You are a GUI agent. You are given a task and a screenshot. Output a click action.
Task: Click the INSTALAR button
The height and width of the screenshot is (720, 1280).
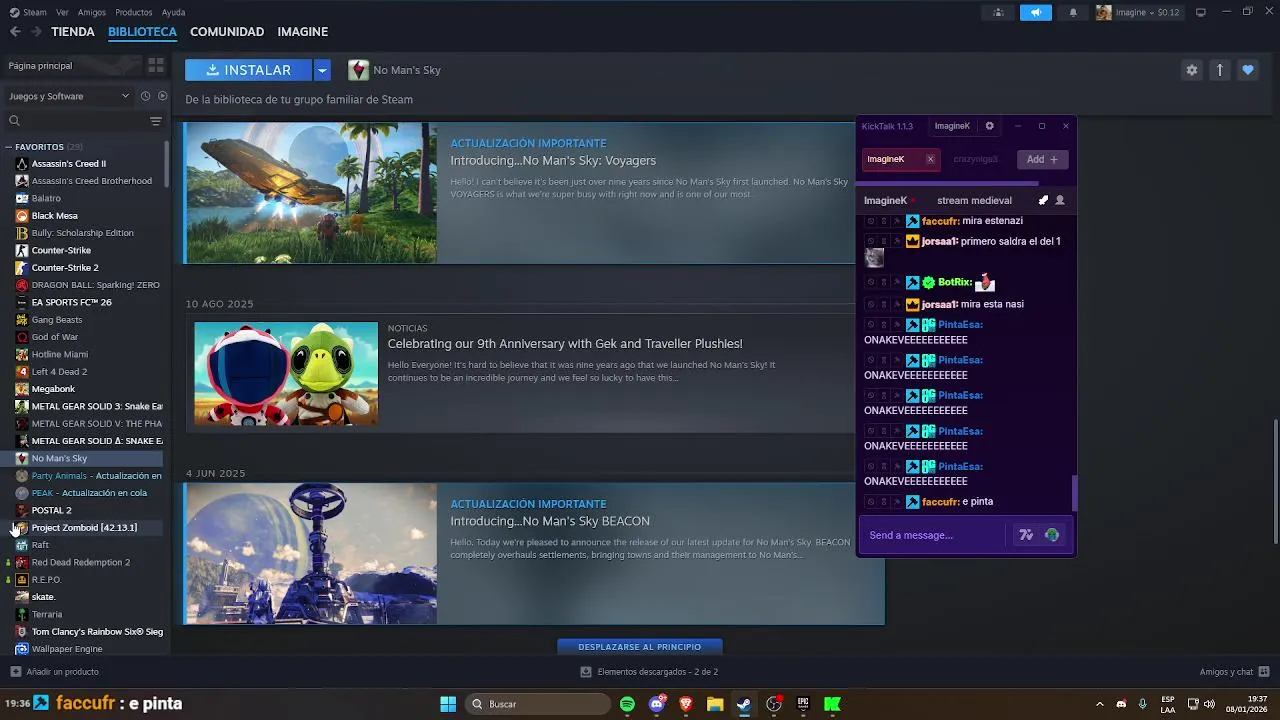(x=249, y=70)
